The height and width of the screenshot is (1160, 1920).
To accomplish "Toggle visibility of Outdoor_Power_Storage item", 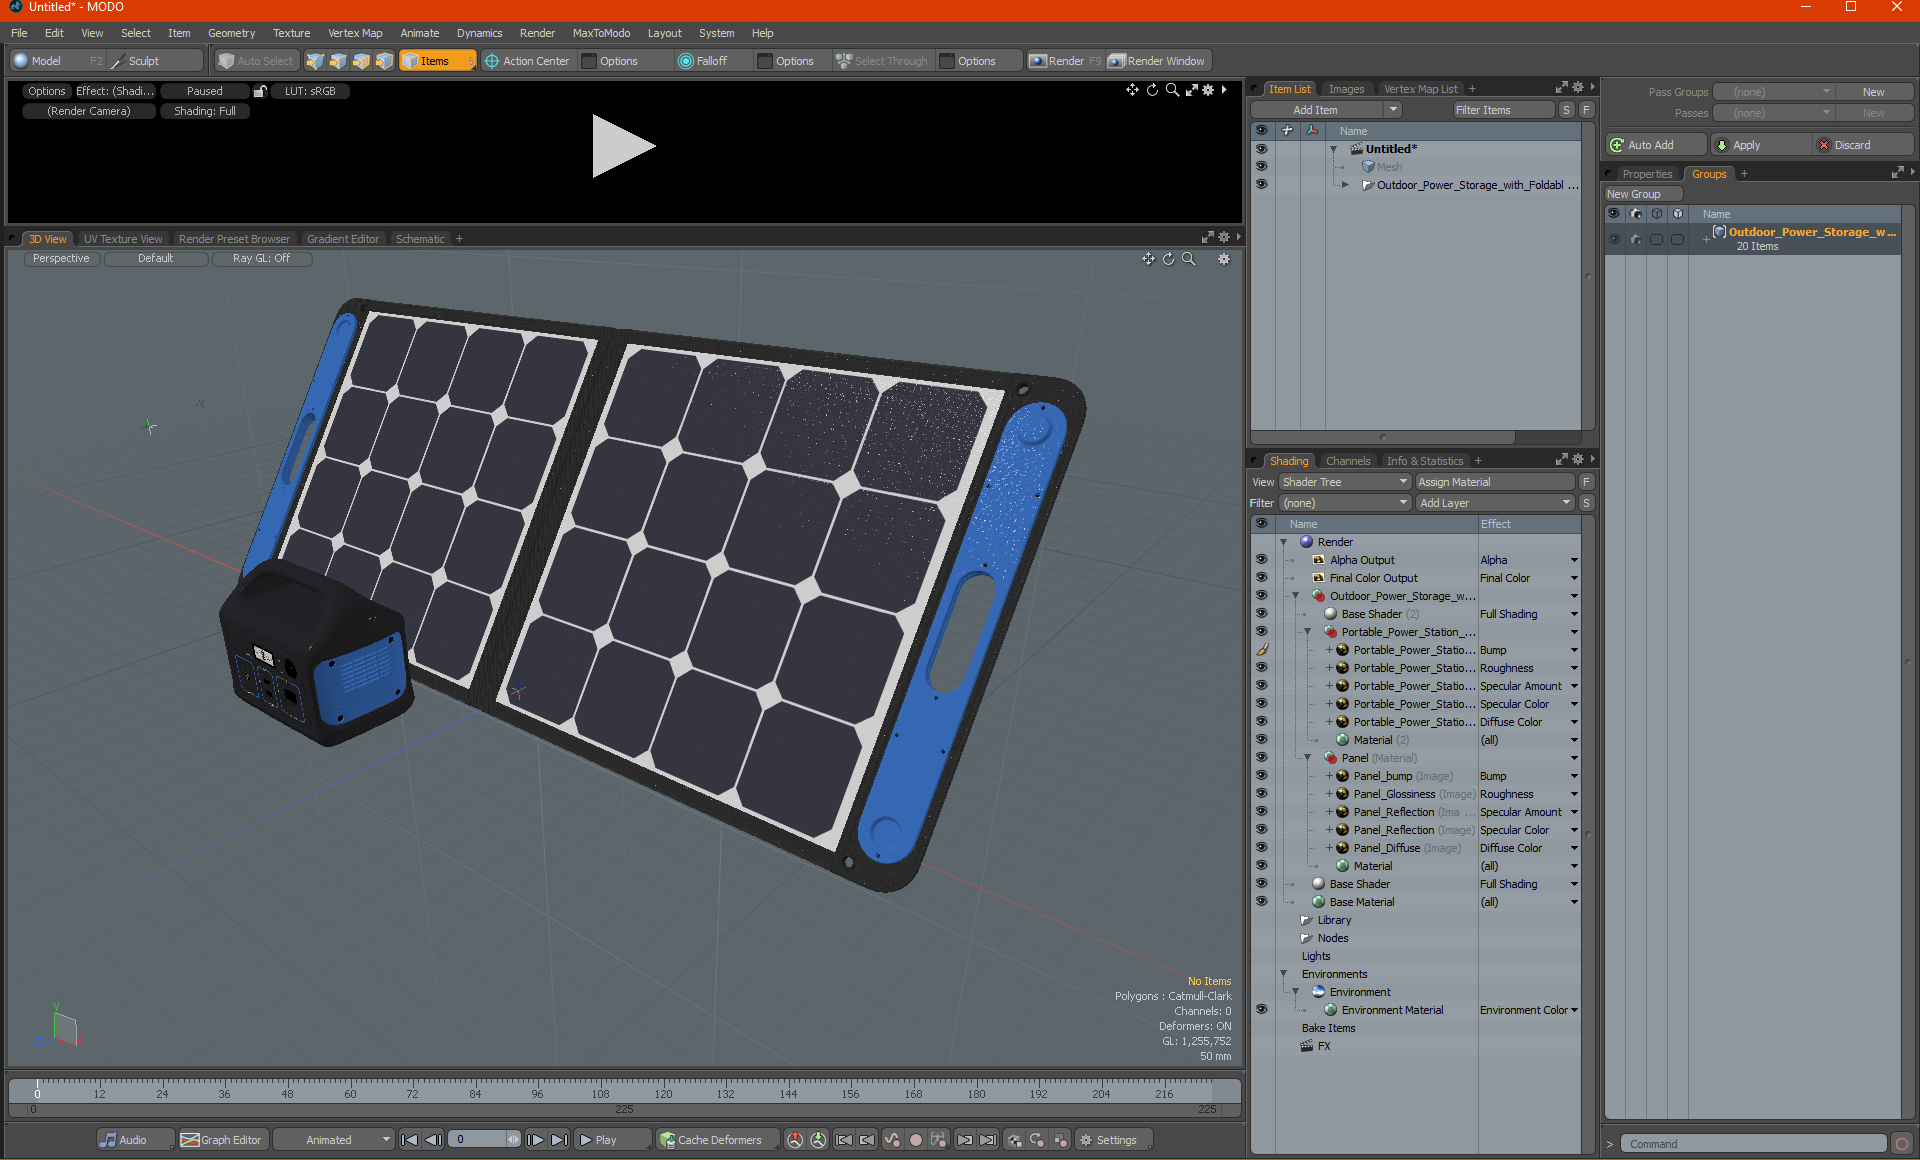I will click(1261, 185).
